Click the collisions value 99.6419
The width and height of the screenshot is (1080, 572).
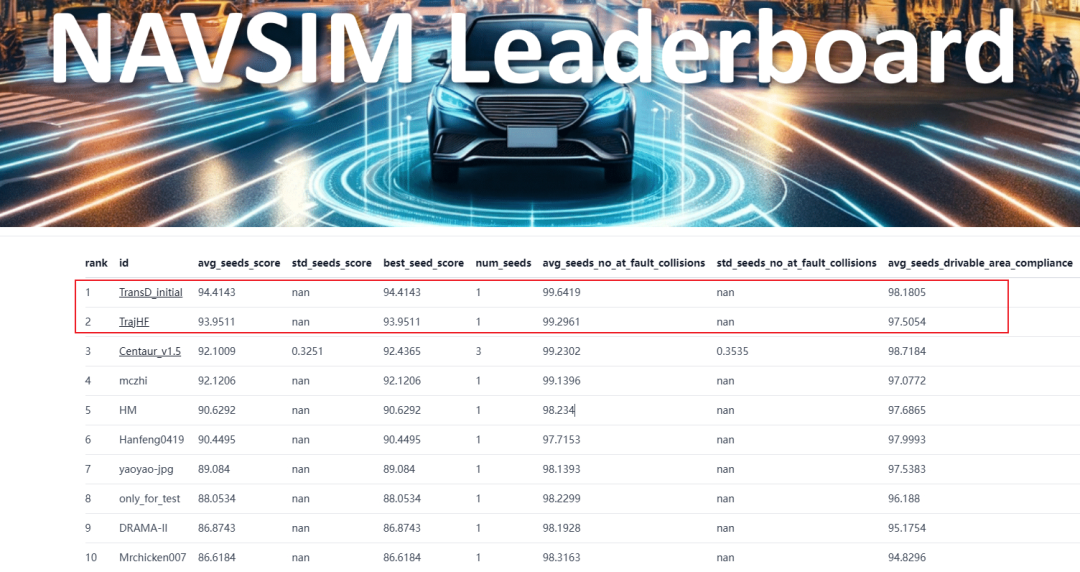pyautogui.click(x=561, y=292)
